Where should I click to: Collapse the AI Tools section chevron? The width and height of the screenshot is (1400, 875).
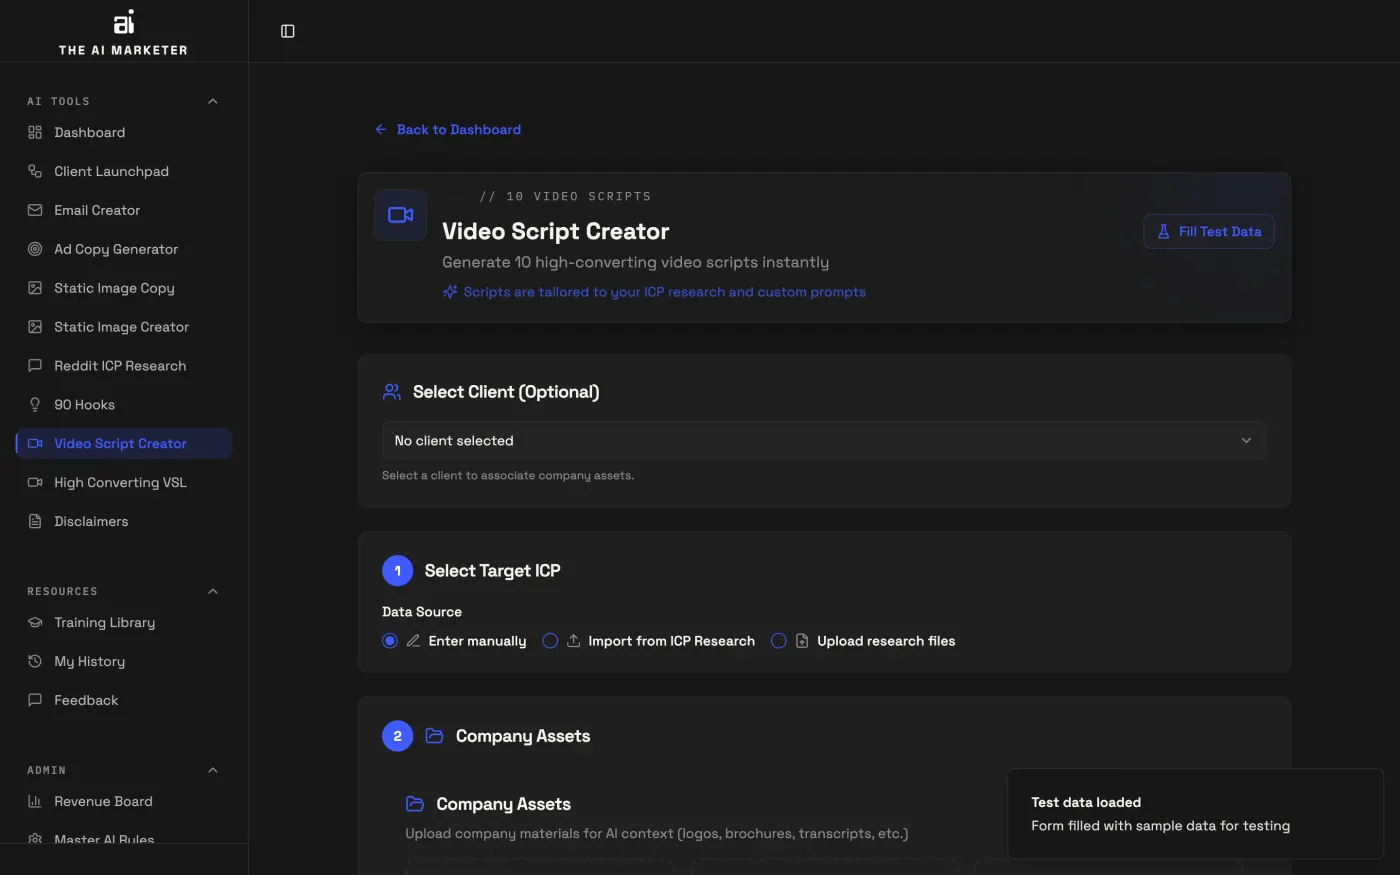(213, 101)
